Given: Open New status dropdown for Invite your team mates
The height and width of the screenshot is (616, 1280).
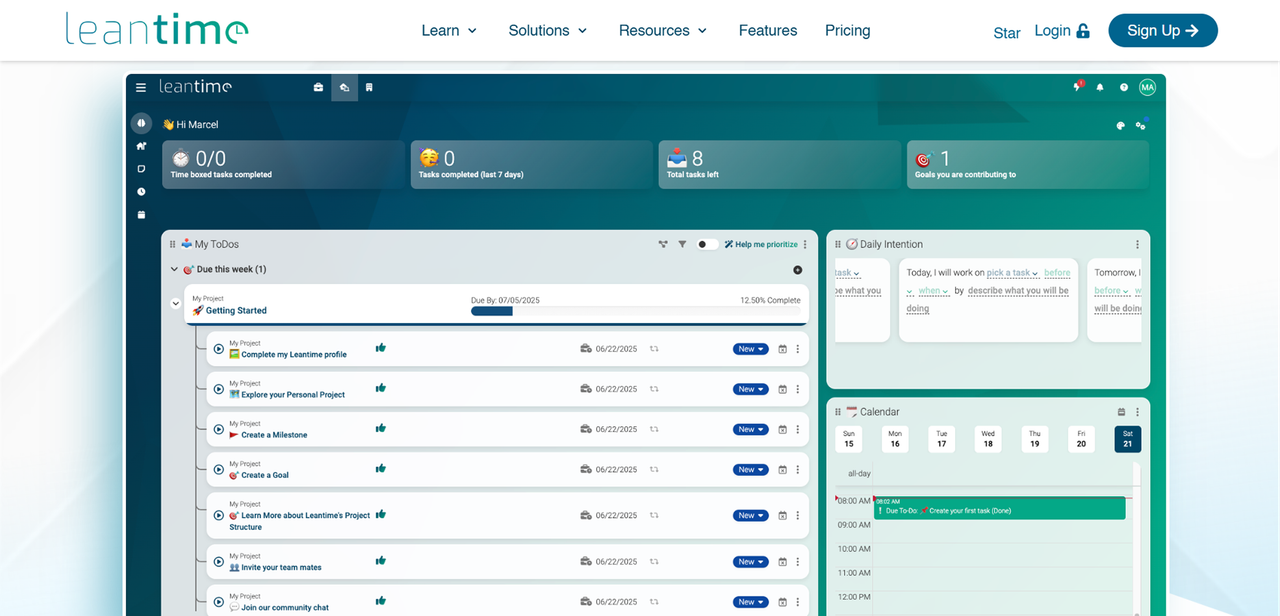Looking at the screenshot, I should click(751, 562).
